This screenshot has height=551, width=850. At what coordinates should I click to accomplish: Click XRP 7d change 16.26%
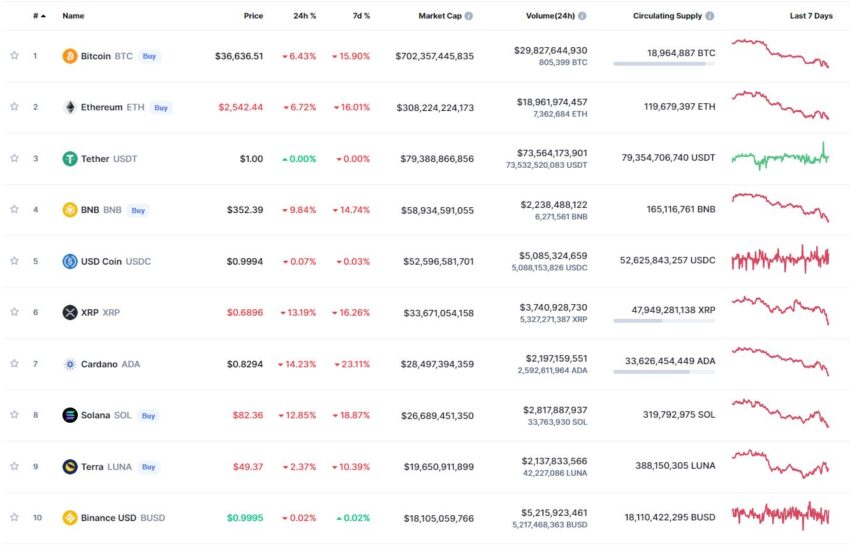point(351,312)
